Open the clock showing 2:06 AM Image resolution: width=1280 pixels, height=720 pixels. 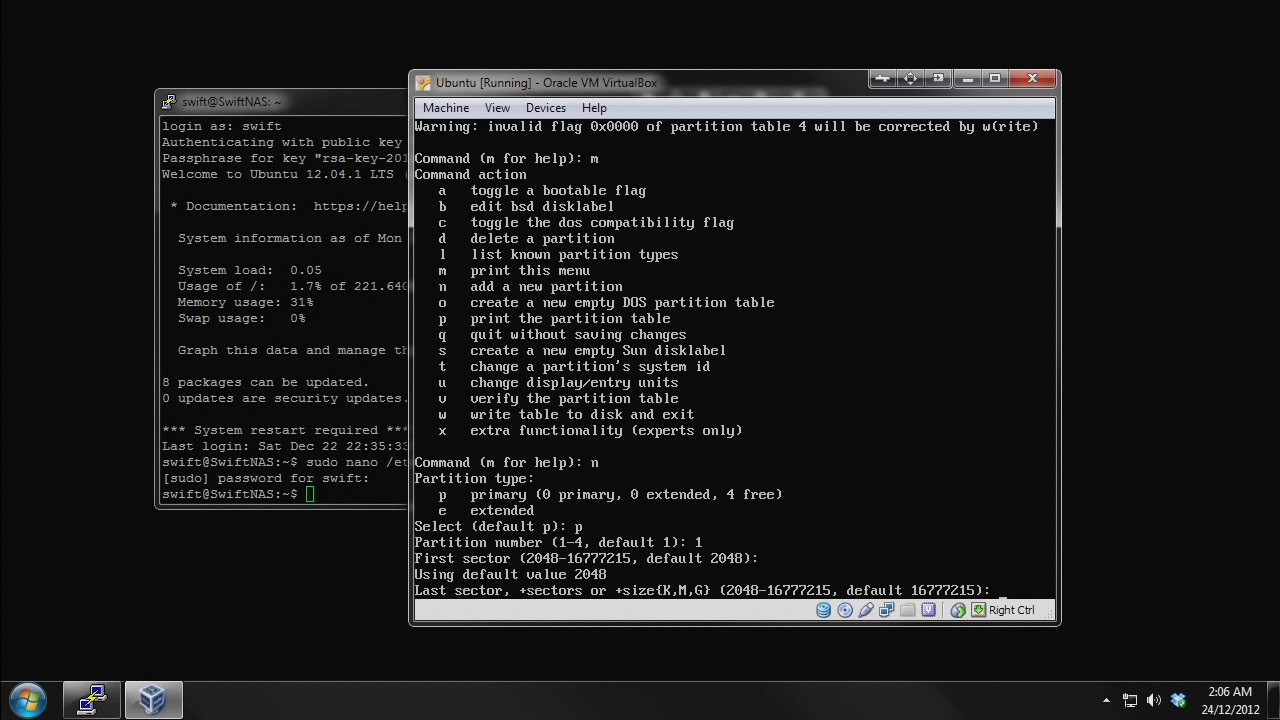[1230, 701]
